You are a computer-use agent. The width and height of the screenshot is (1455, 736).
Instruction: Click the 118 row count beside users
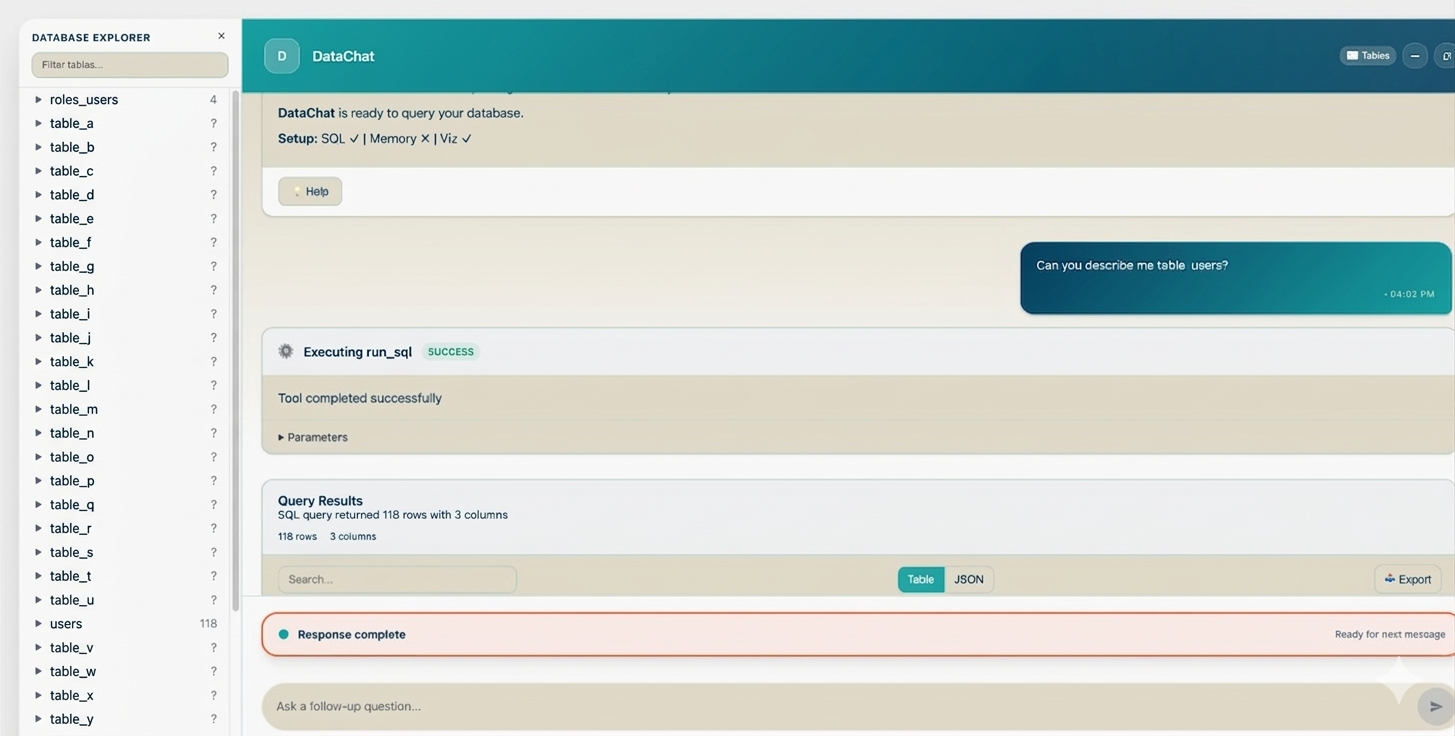pos(208,623)
